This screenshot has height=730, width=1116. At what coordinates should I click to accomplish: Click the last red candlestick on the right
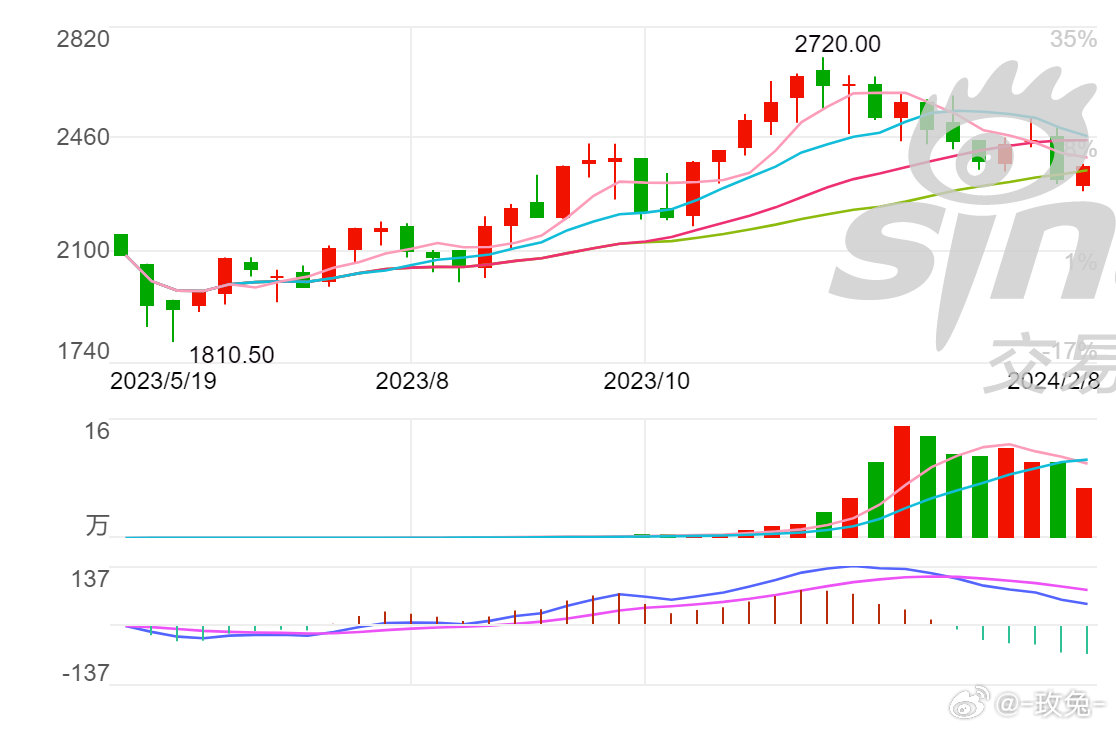coord(1083,176)
